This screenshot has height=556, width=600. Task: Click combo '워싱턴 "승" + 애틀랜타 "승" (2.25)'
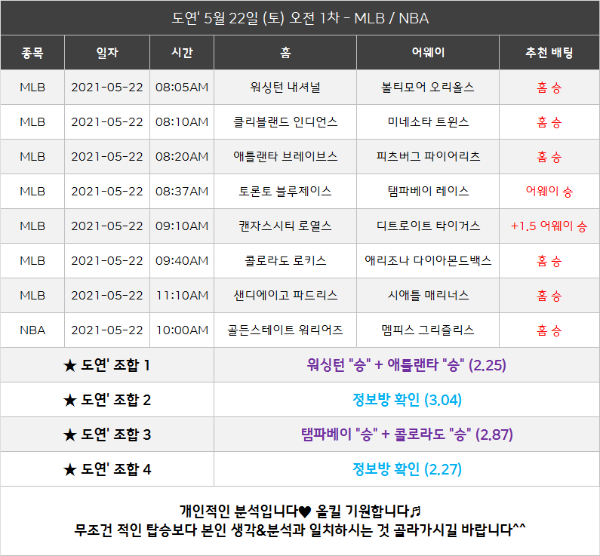406,365
